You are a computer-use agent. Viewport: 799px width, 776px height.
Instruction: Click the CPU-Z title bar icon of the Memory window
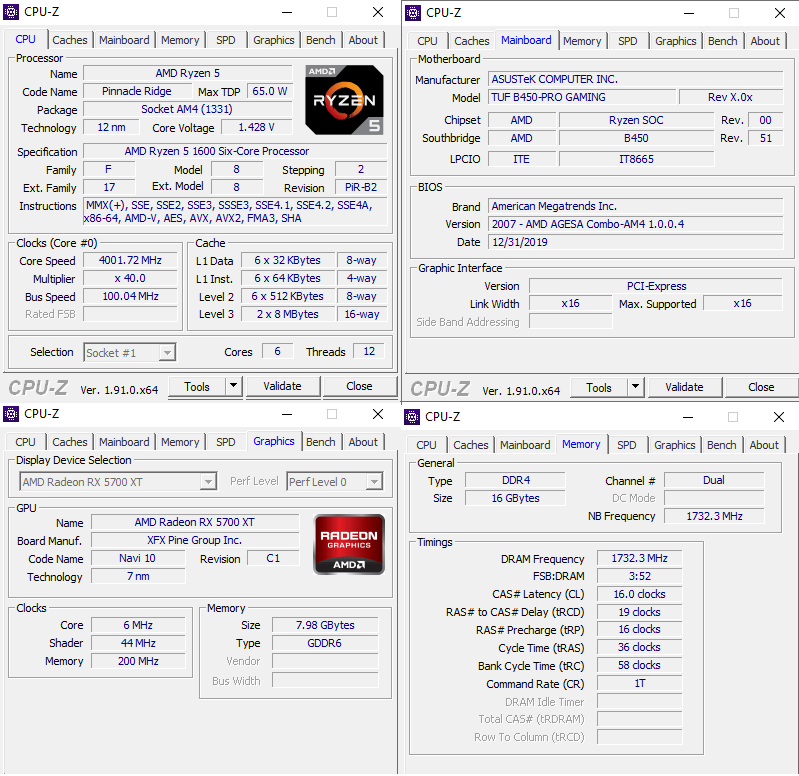tap(412, 417)
